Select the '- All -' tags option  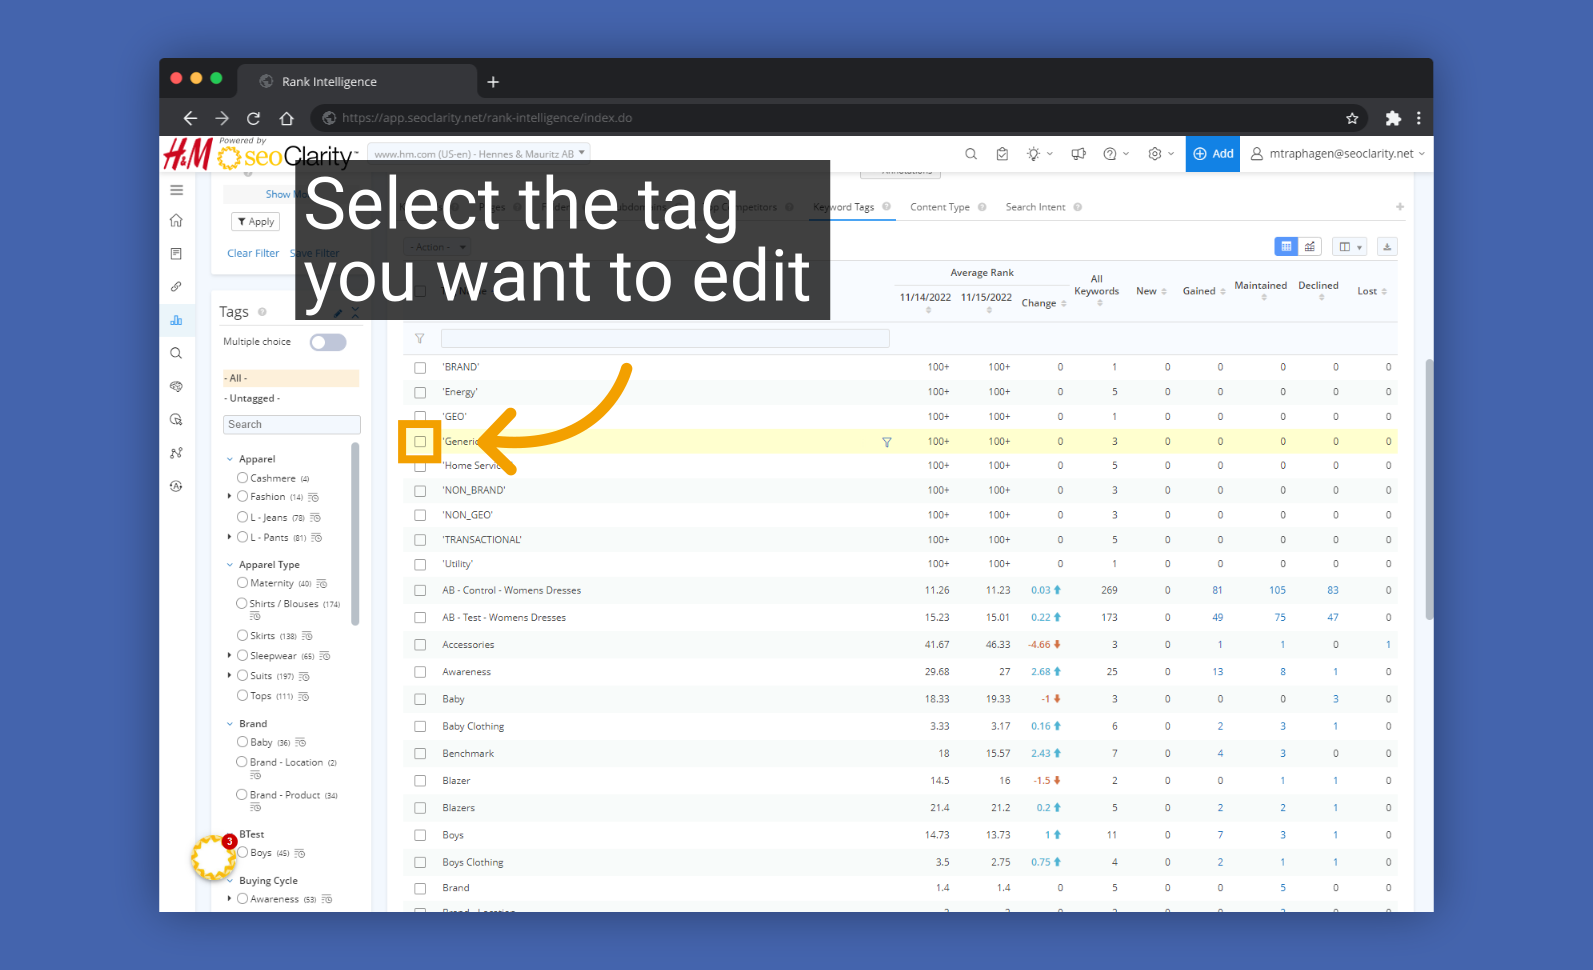[291, 378]
